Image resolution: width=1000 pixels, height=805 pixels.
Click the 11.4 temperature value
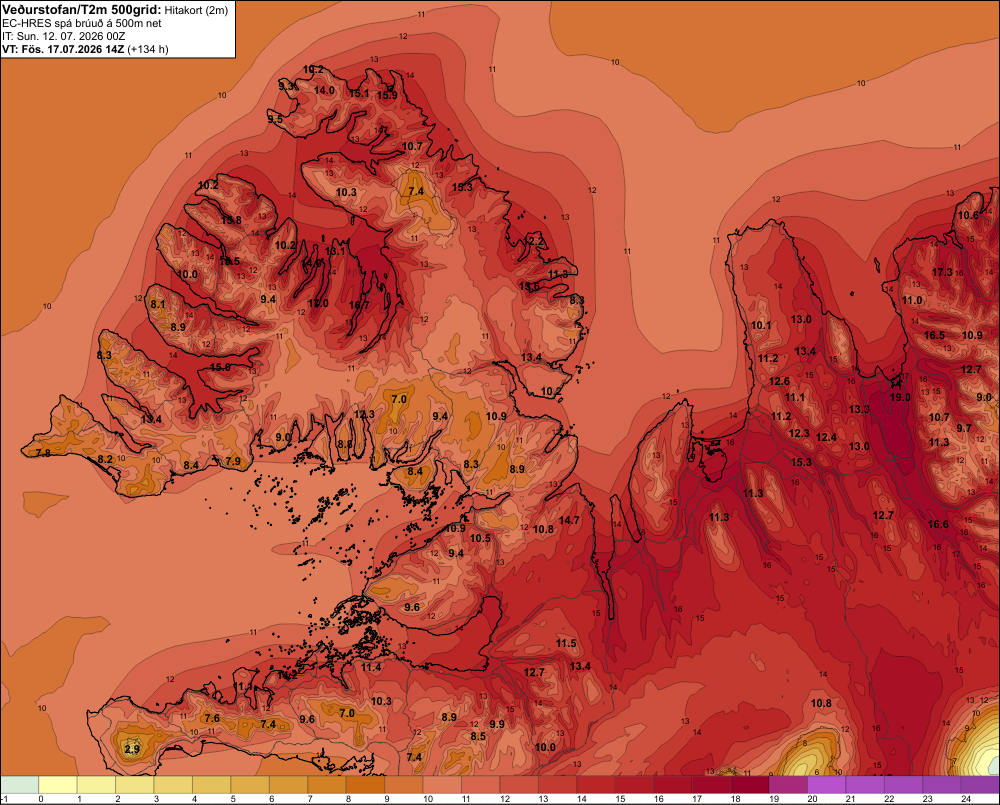(371, 667)
